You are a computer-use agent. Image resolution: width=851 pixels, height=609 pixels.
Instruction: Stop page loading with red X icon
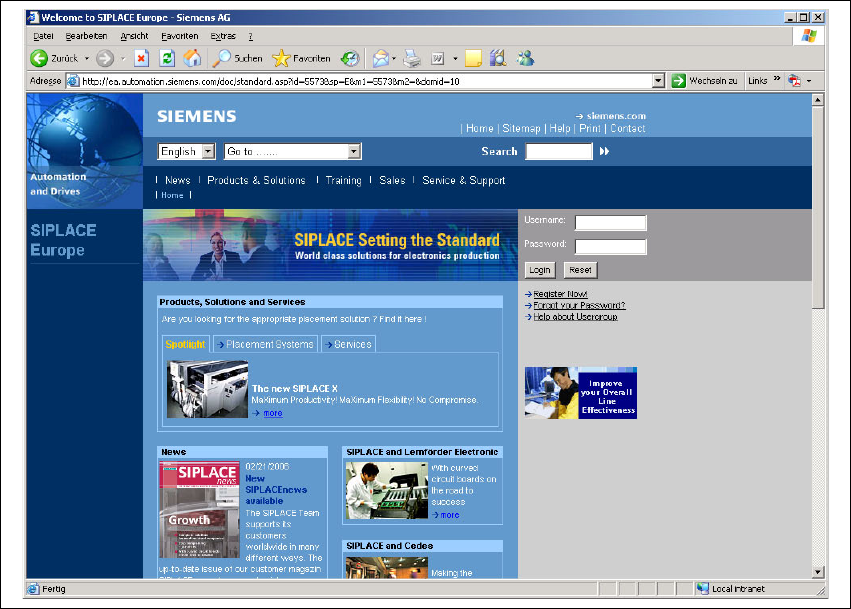[x=142, y=58]
